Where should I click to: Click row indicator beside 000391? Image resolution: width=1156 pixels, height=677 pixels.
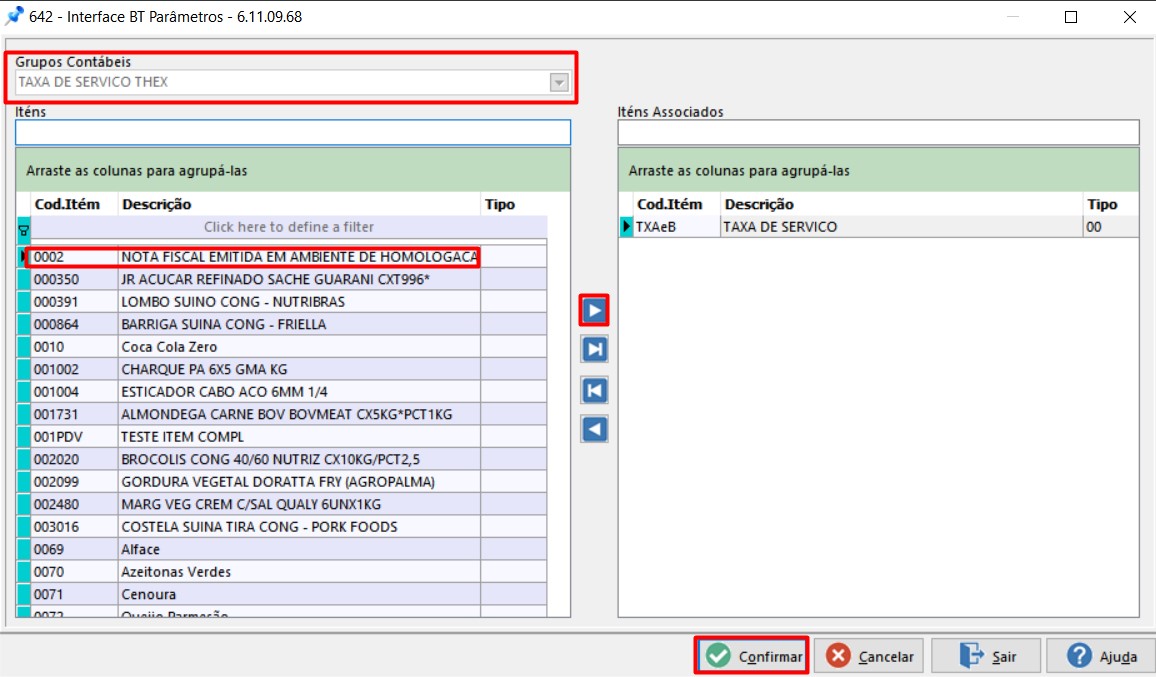pyautogui.click(x=24, y=302)
